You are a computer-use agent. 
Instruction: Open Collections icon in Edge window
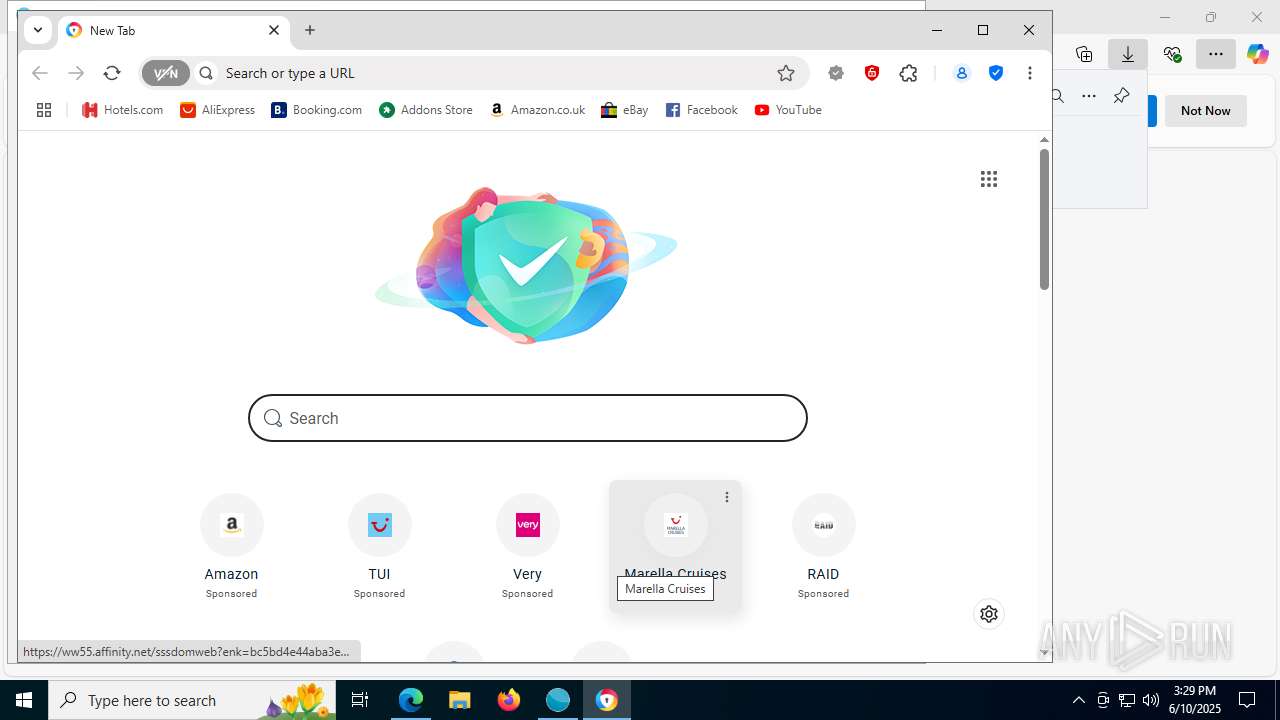pyautogui.click(x=1084, y=54)
